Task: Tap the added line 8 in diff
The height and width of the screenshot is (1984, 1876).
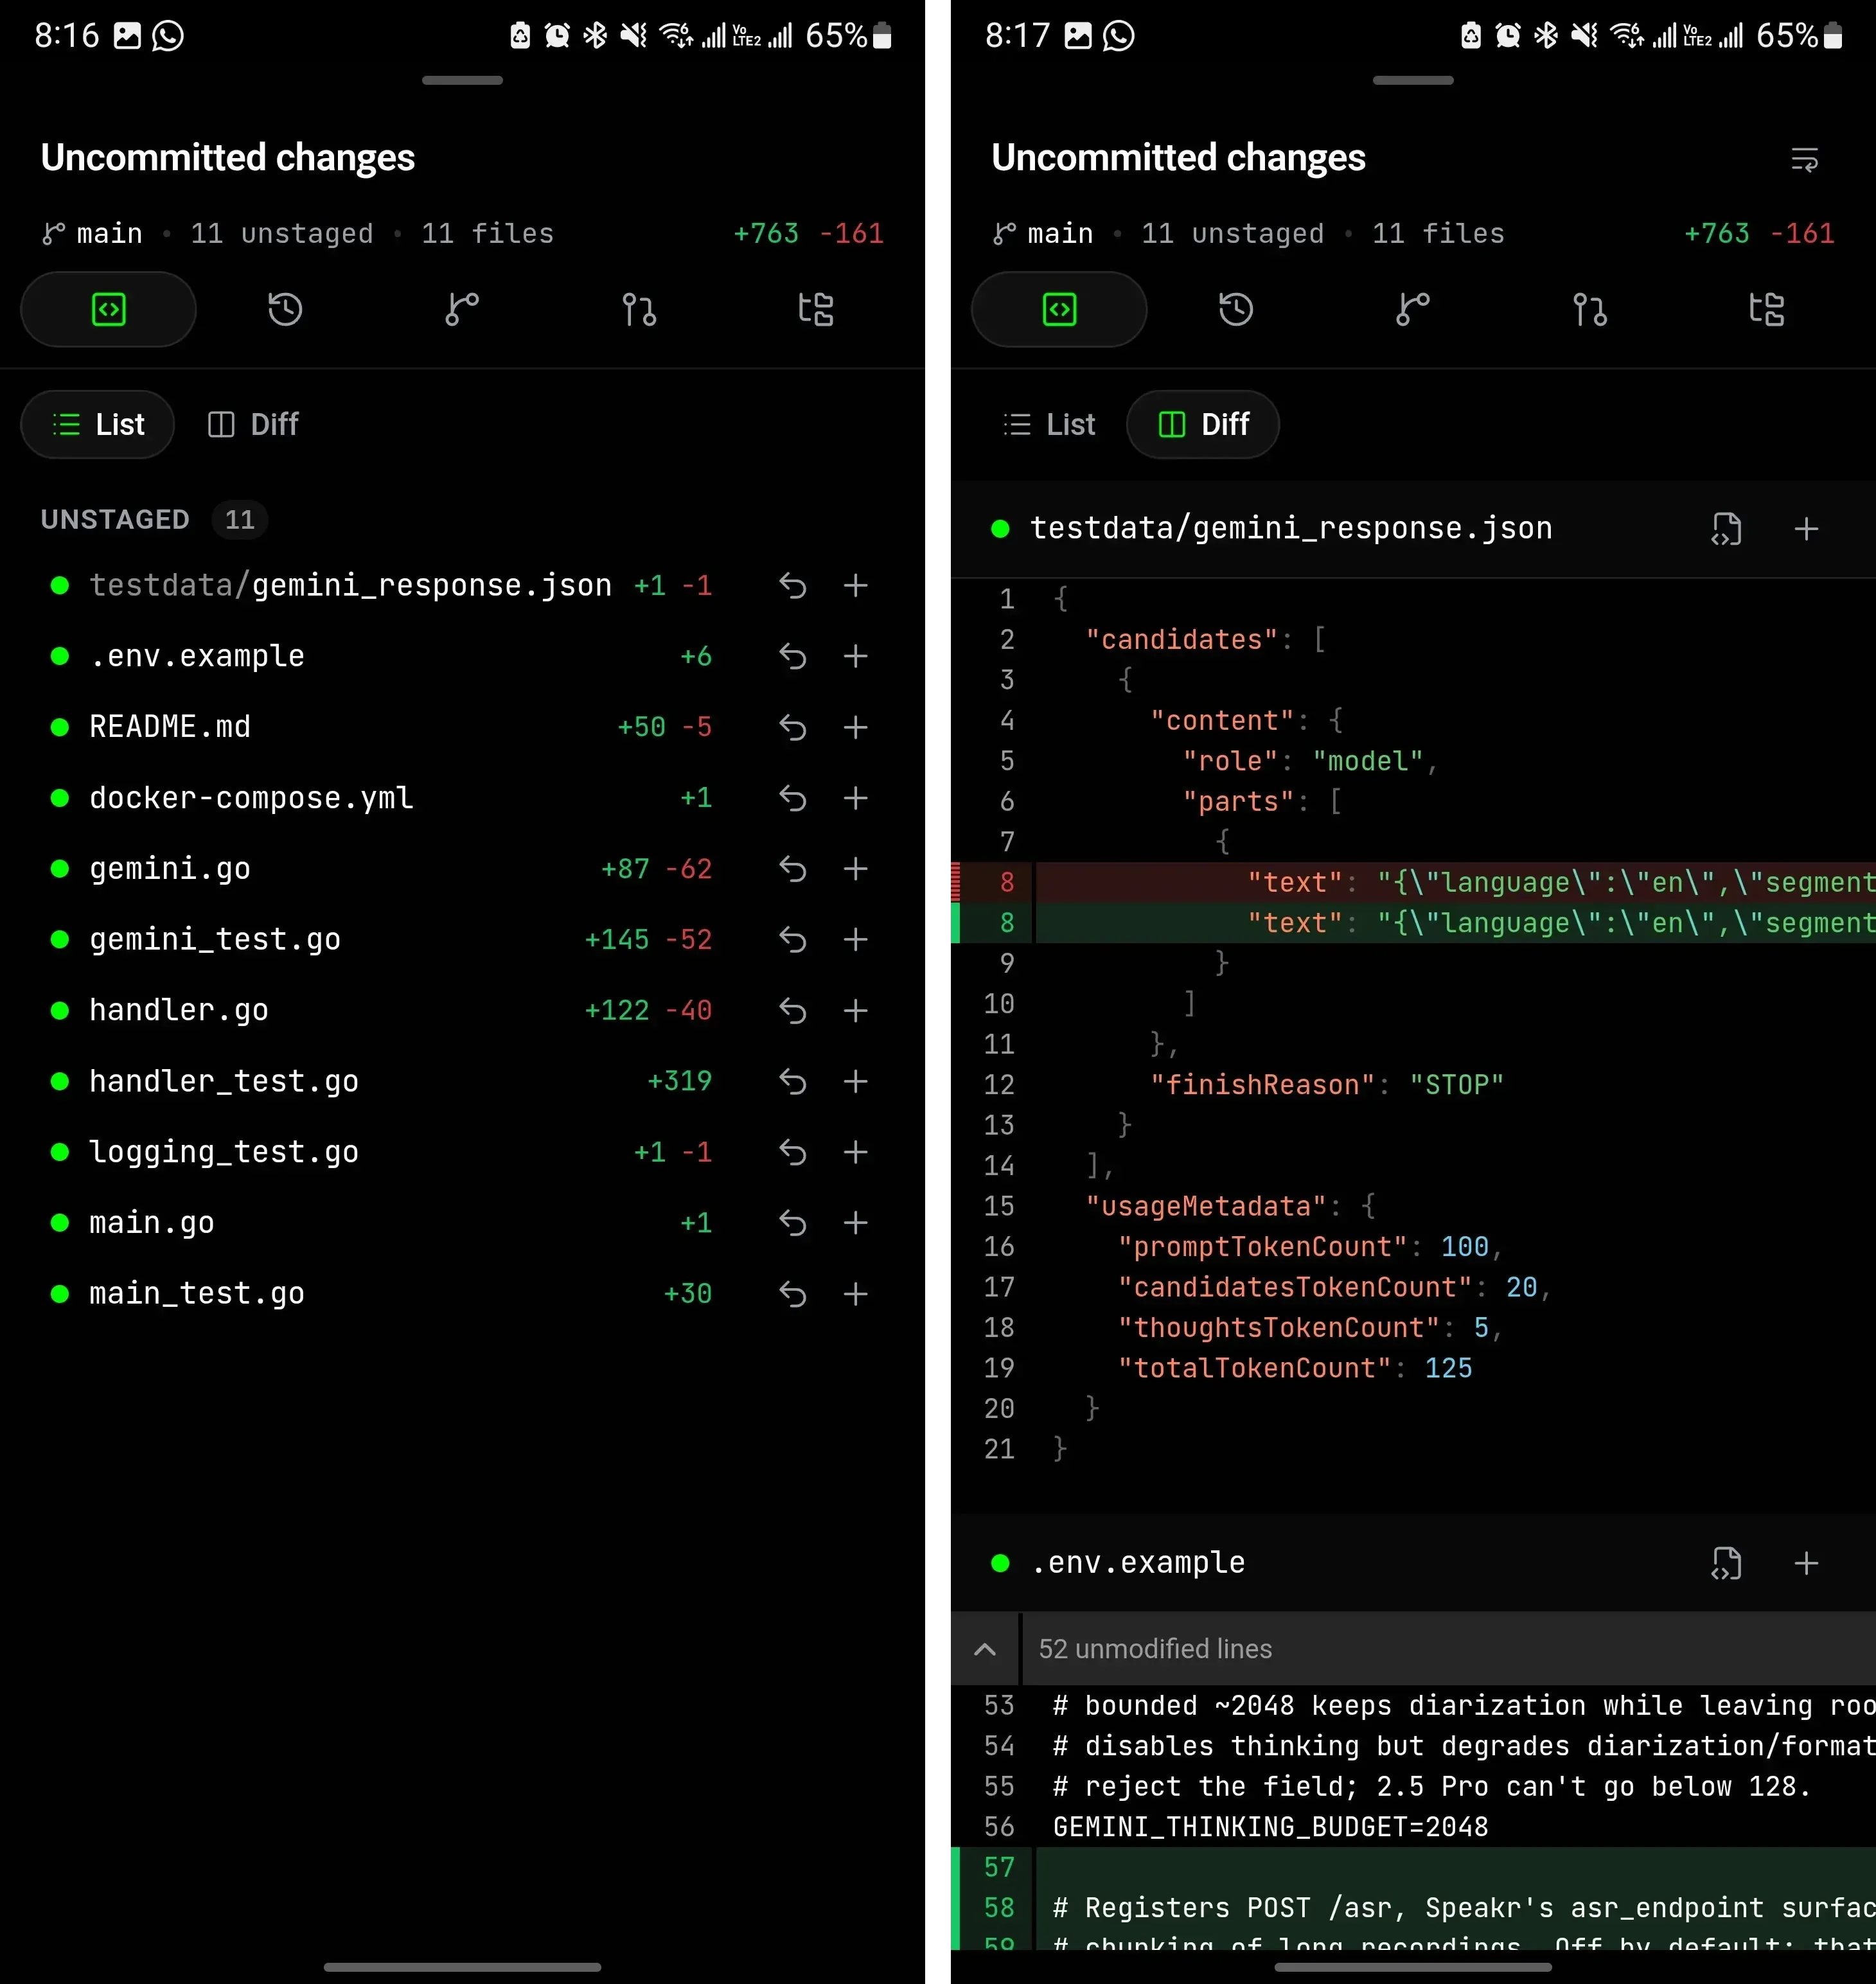Action: [1413, 923]
